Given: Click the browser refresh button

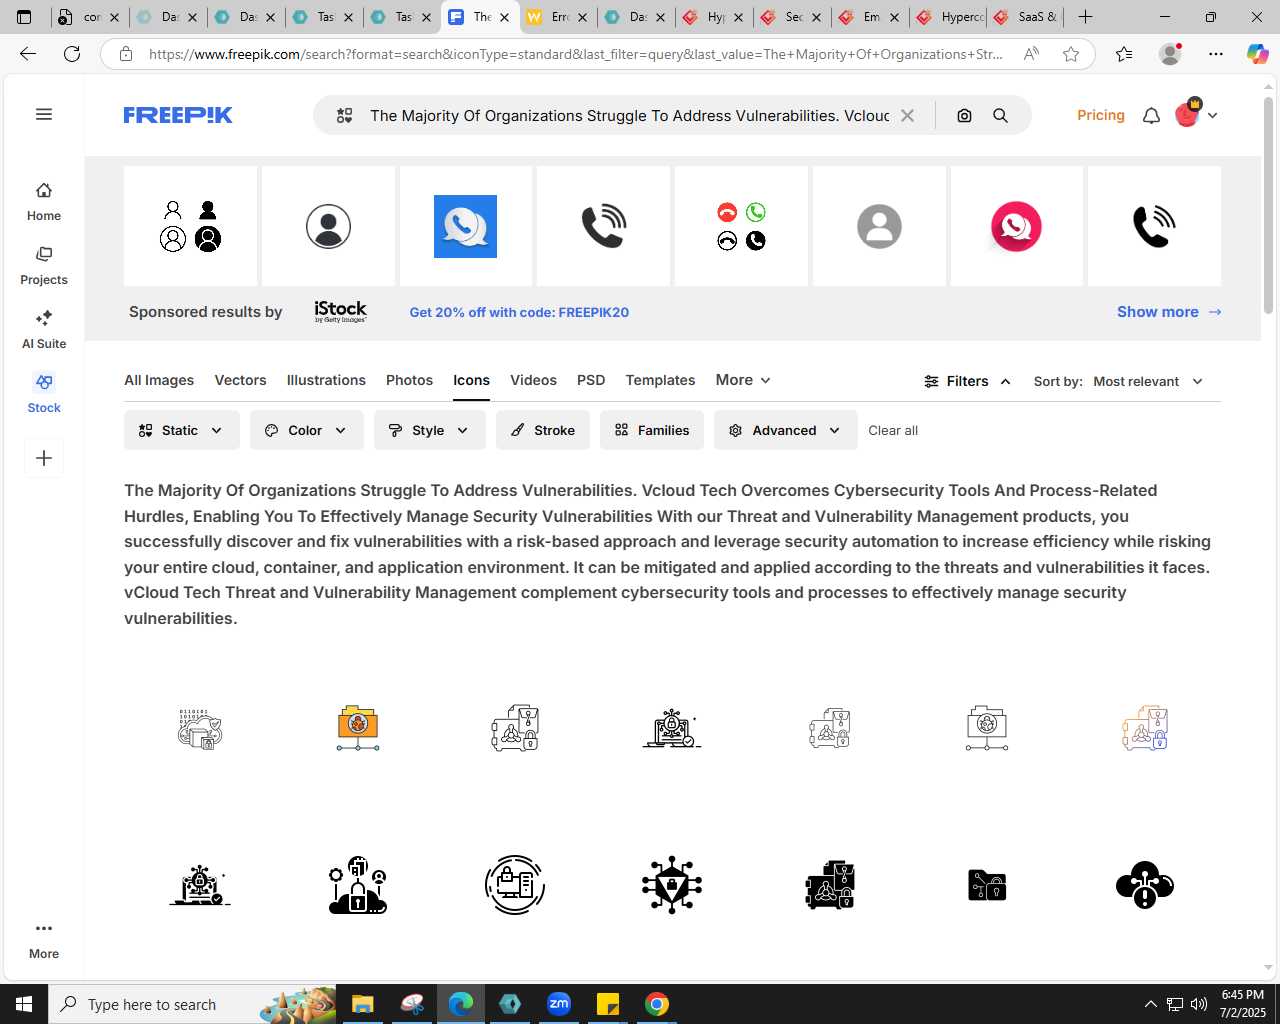Looking at the screenshot, I should point(72,54).
